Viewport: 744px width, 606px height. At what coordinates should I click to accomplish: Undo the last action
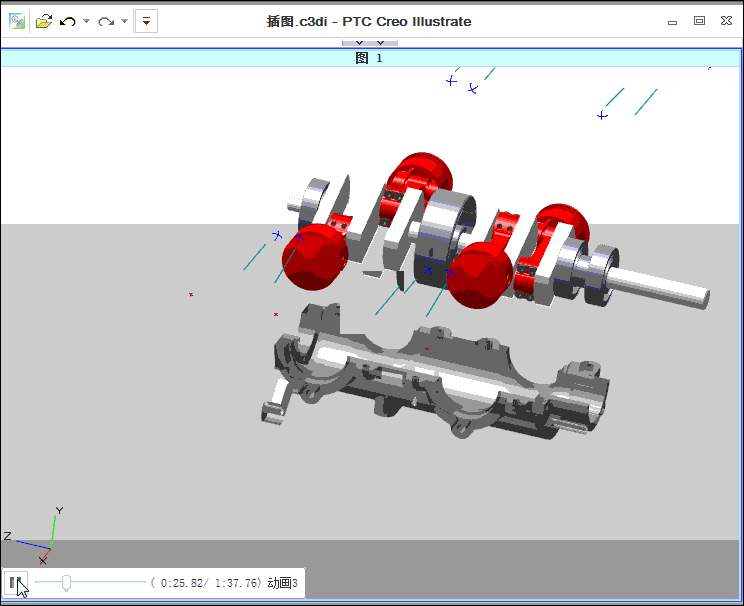click(x=68, y=21)
